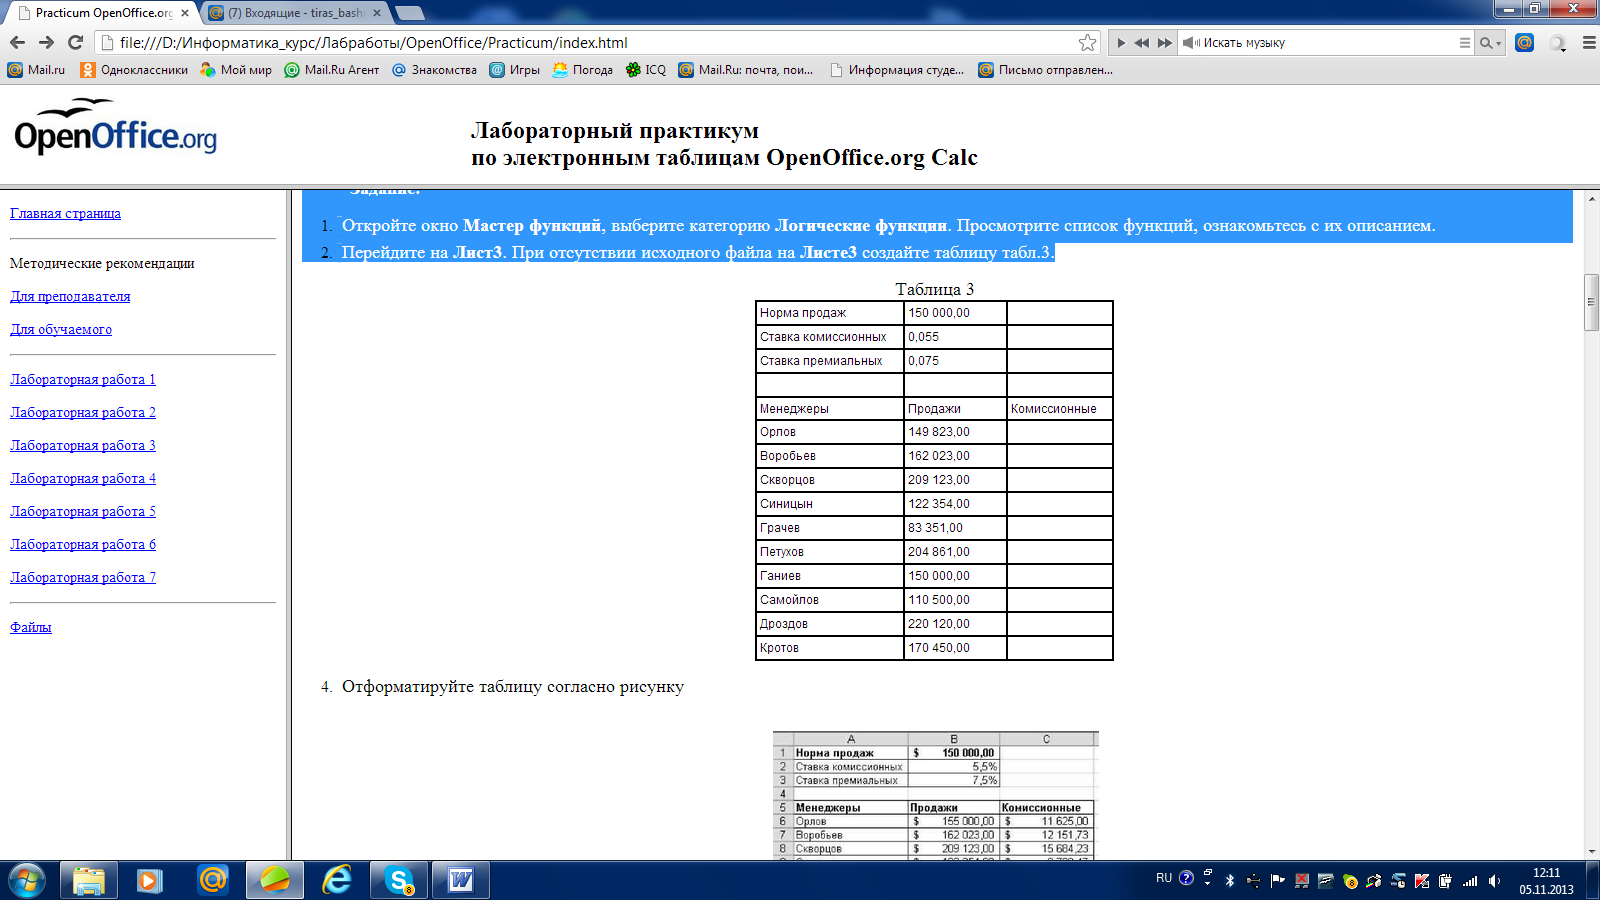Viewport: 1600px width, 900px height.
Task: Go back with the browser back arrow
Action: tap(17, 42)
